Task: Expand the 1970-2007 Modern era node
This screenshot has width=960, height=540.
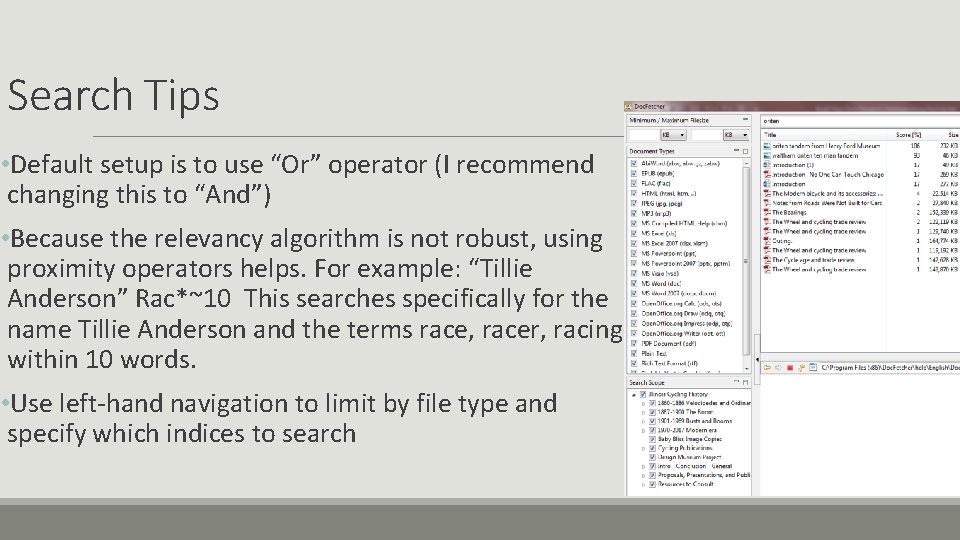Action: [x=643, y=430]
